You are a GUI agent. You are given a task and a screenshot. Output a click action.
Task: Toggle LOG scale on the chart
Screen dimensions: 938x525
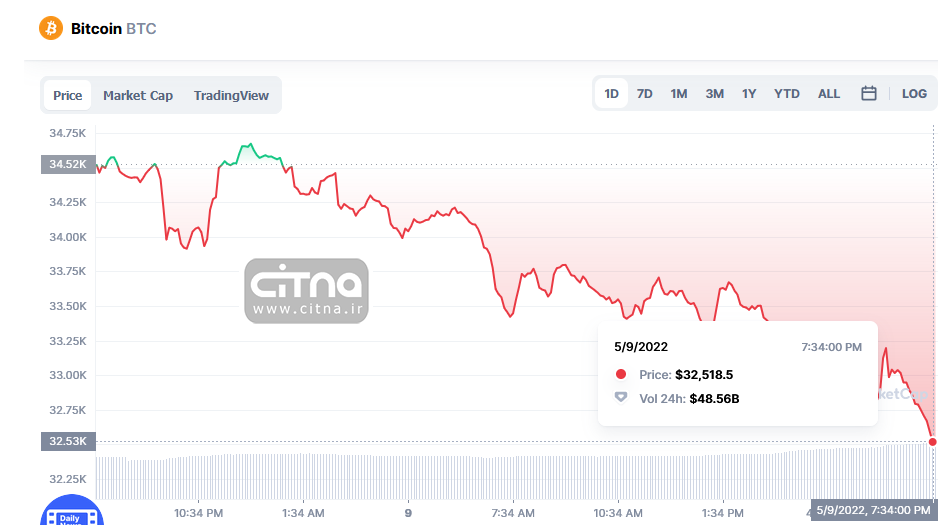coord(914,94)
